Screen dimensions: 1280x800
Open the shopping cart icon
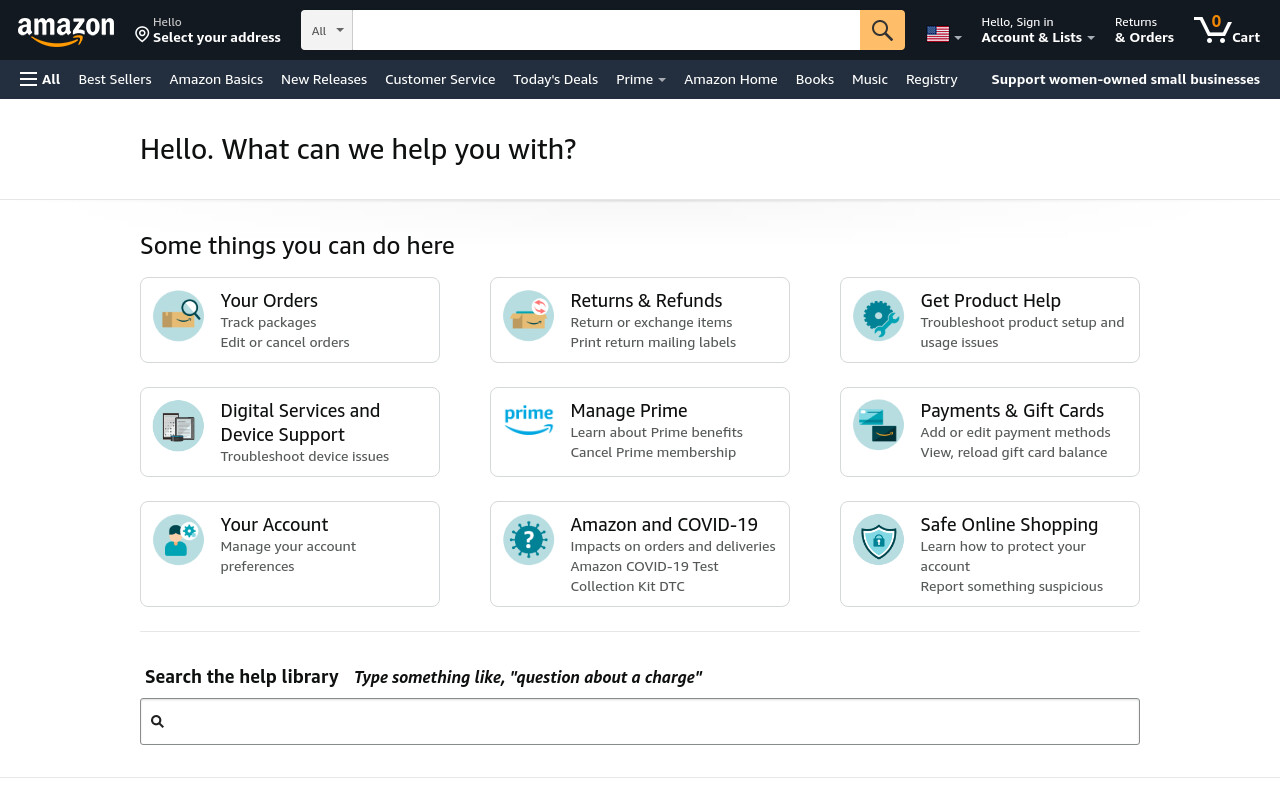tap(1226, 30)
